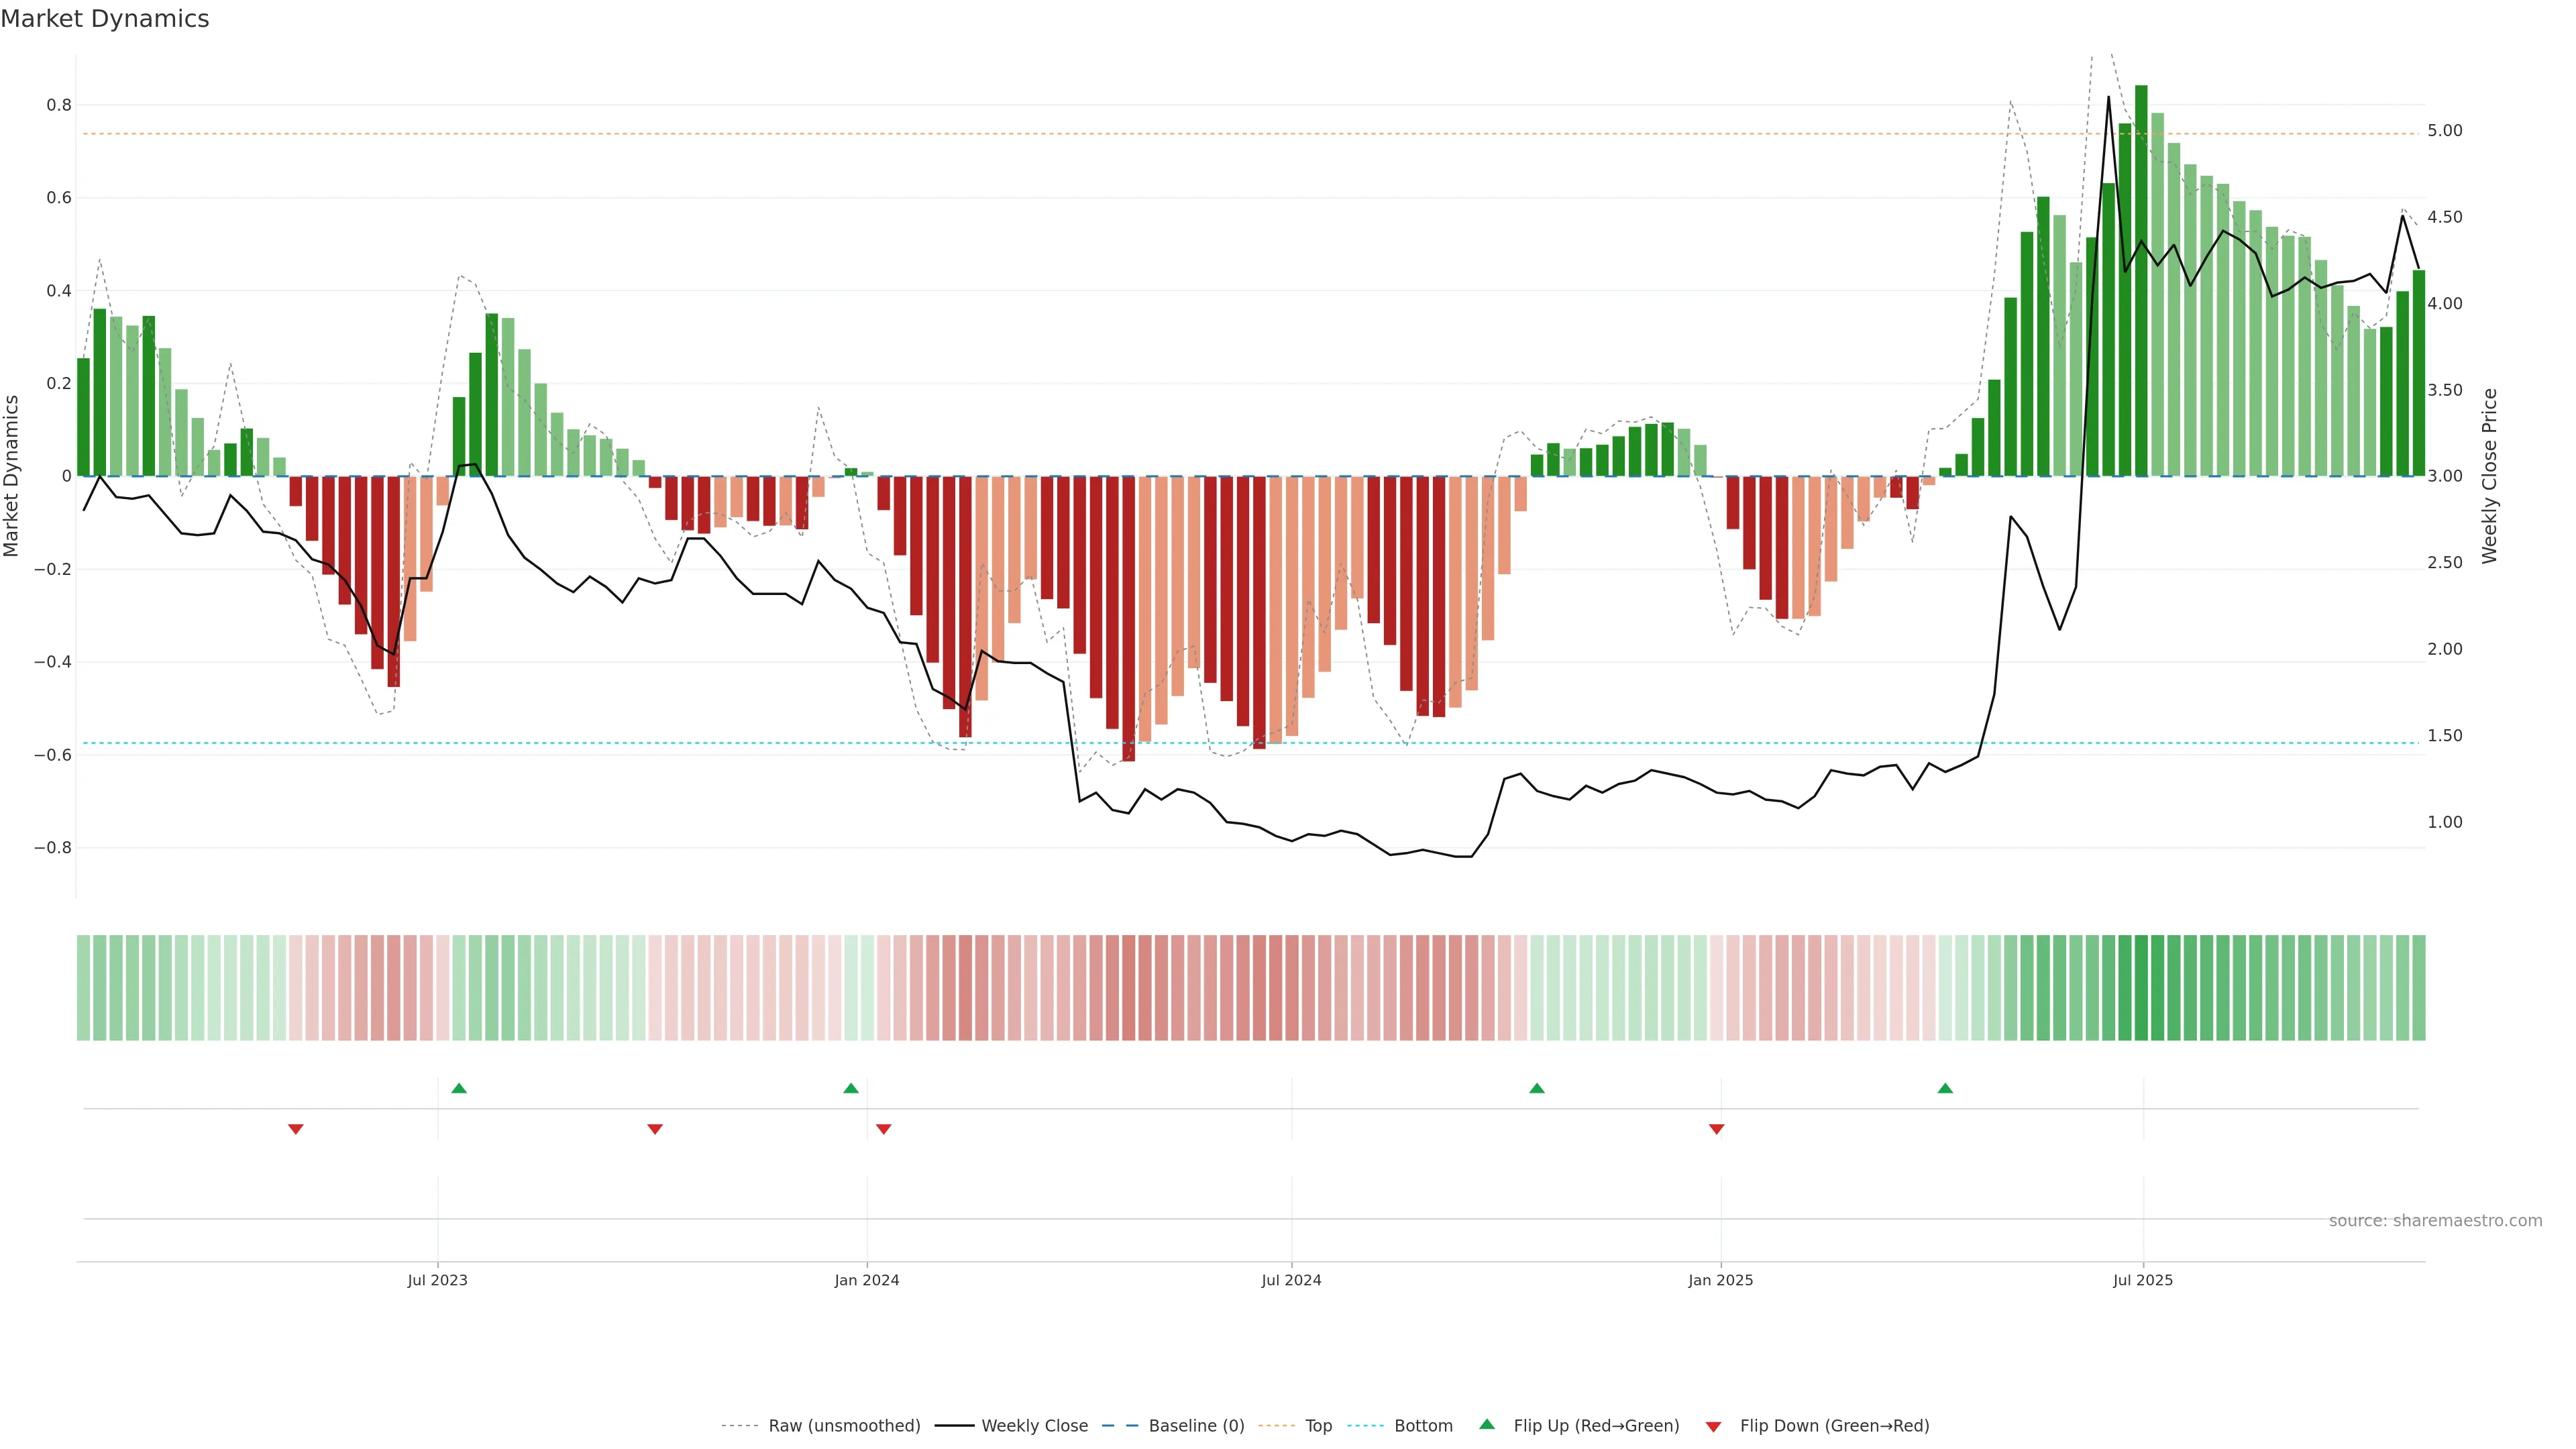Click the Jul 2025 x-axis label
This screenshot has height=1449, width=2576.
(2142, 1280)
